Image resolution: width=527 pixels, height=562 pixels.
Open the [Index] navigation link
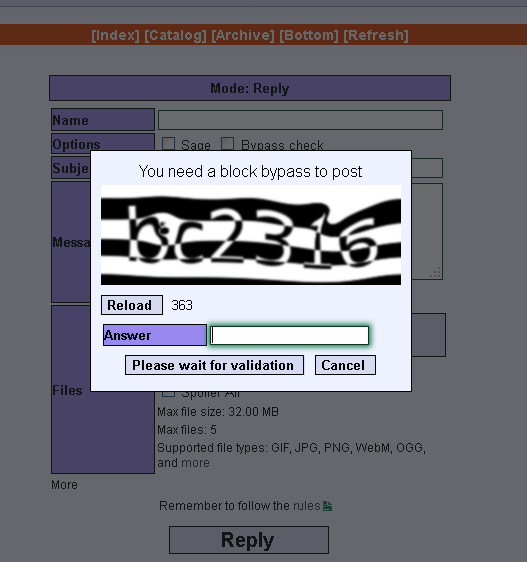115,35
